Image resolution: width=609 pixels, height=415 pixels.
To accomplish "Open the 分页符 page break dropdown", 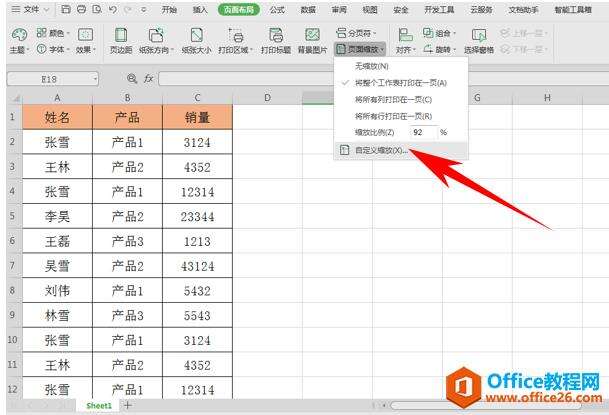I will 356,33.
